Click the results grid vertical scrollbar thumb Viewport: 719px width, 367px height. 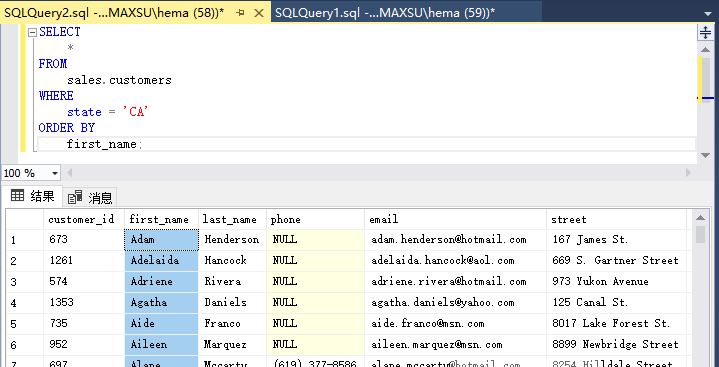[700, 234]
